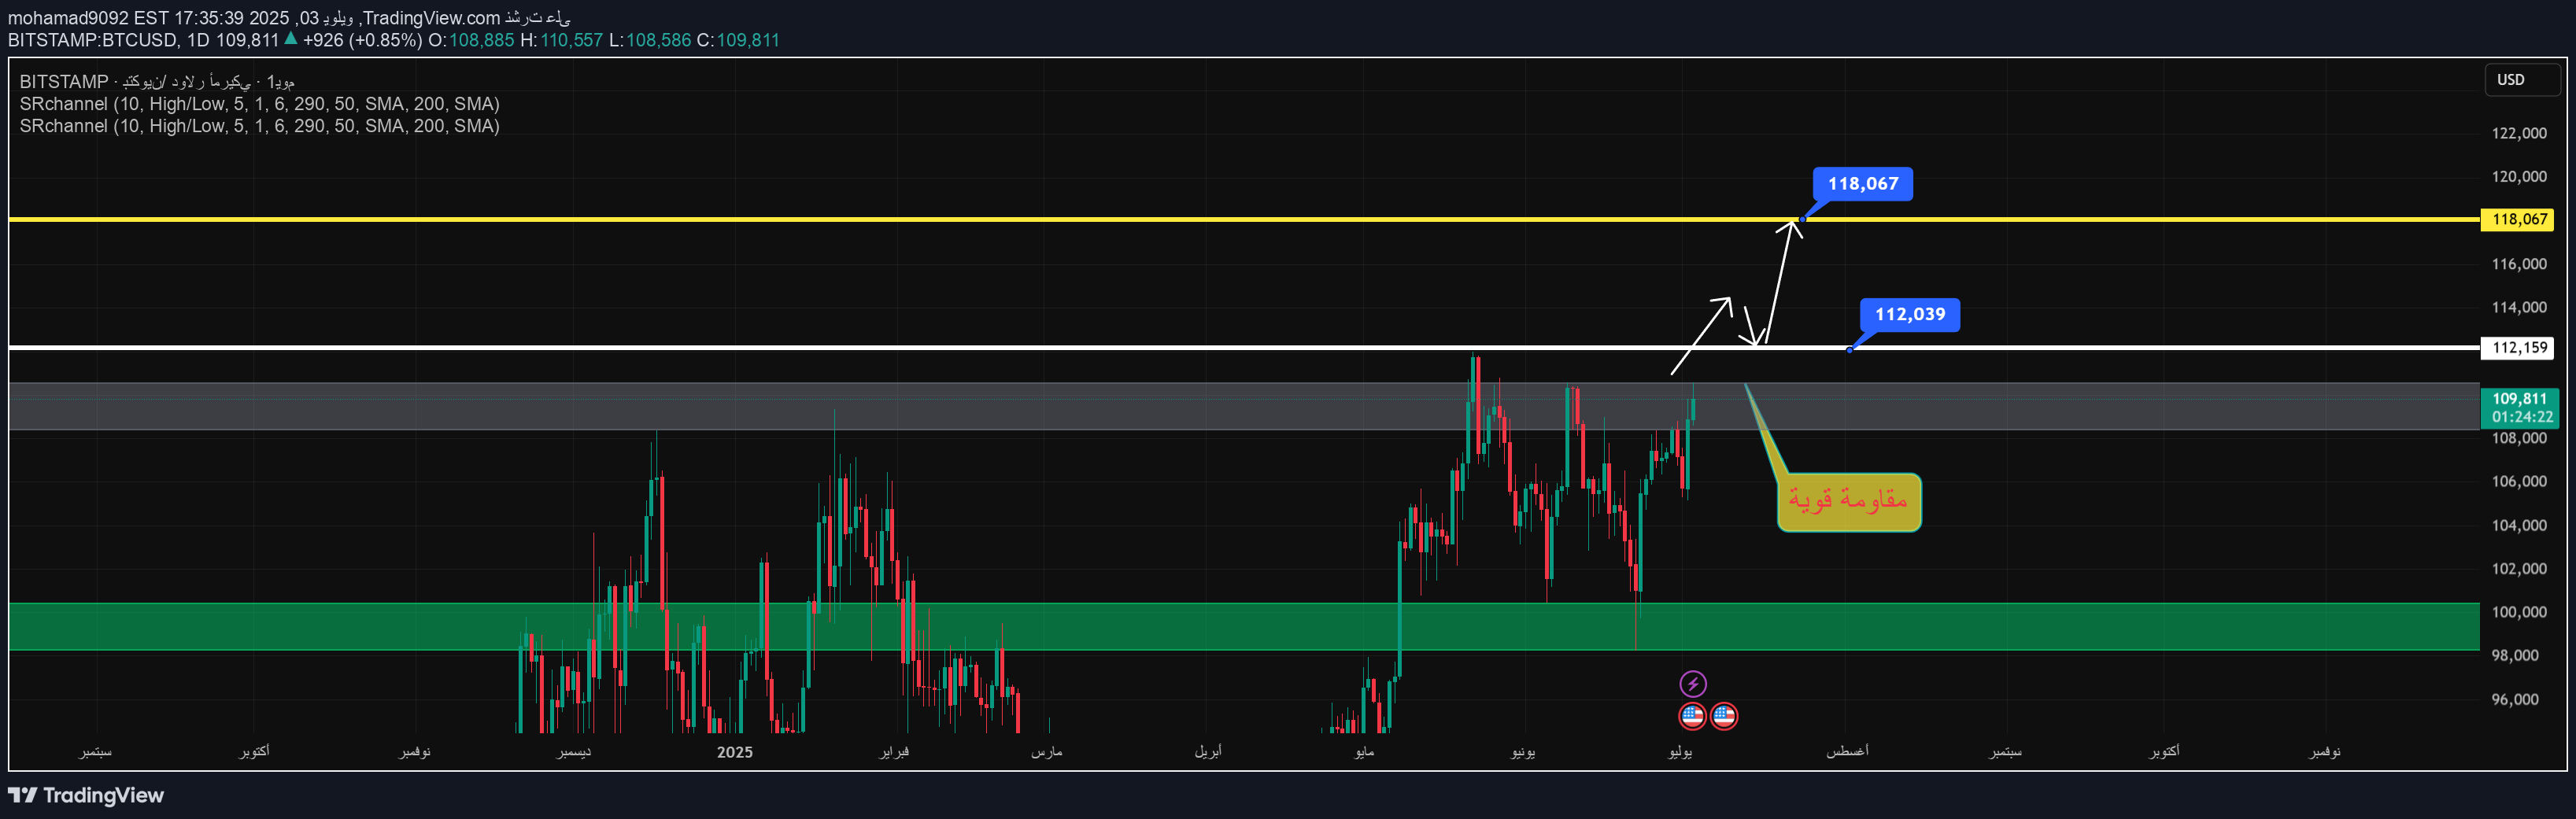Click the TradingView.com text in header

(x=431, y=18)
